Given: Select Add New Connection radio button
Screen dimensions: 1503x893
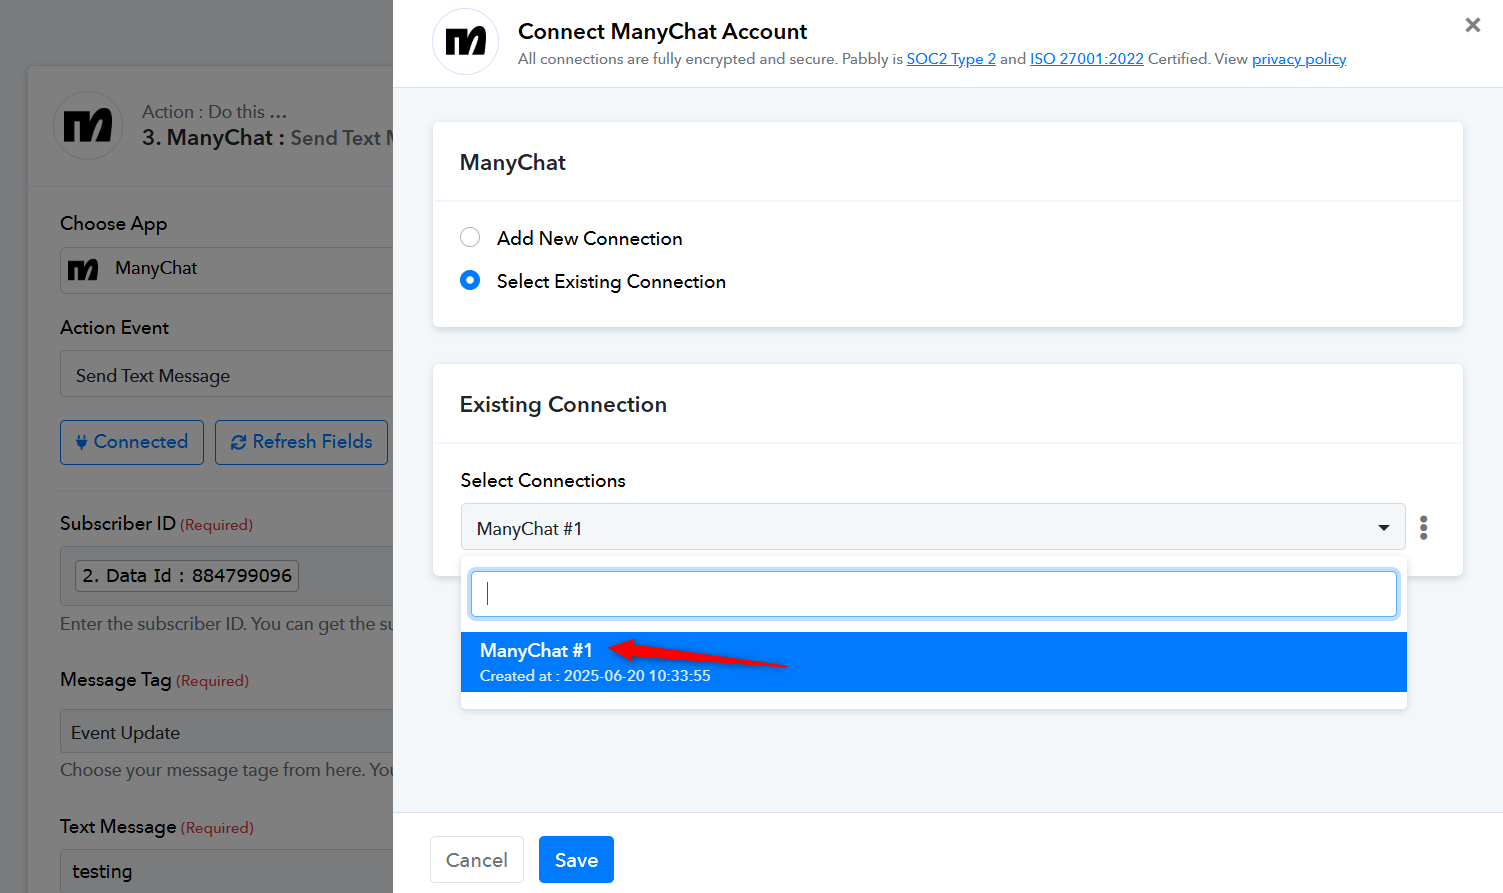Looking at the screenshot, I should tap(470, 238).
